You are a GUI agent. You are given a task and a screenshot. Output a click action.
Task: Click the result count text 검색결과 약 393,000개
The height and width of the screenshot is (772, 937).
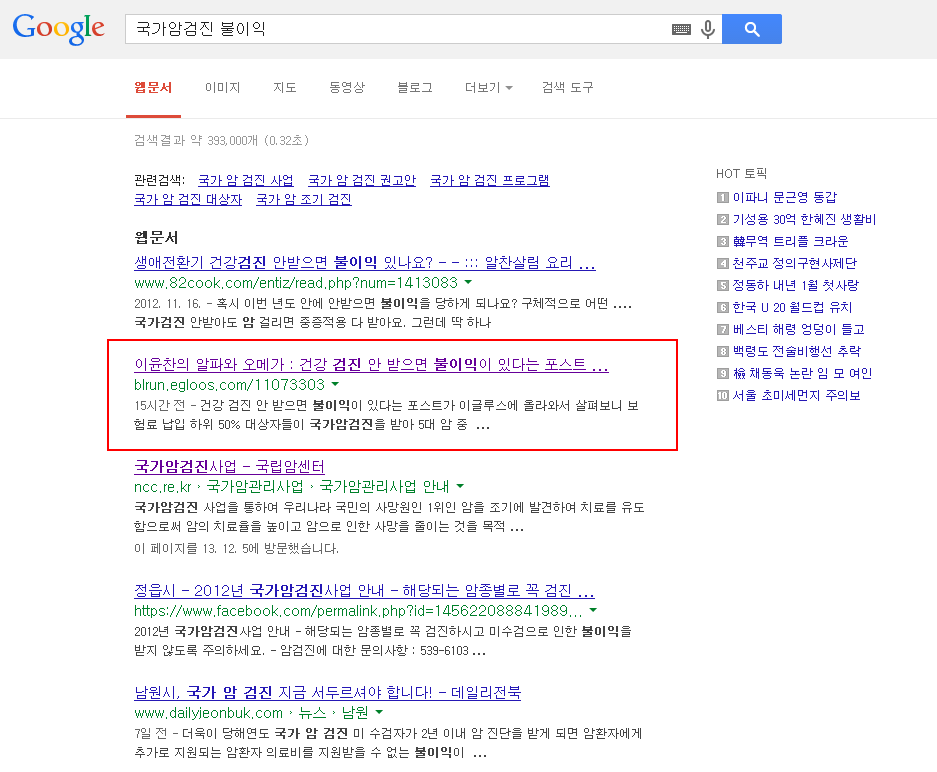coord(222,140)
